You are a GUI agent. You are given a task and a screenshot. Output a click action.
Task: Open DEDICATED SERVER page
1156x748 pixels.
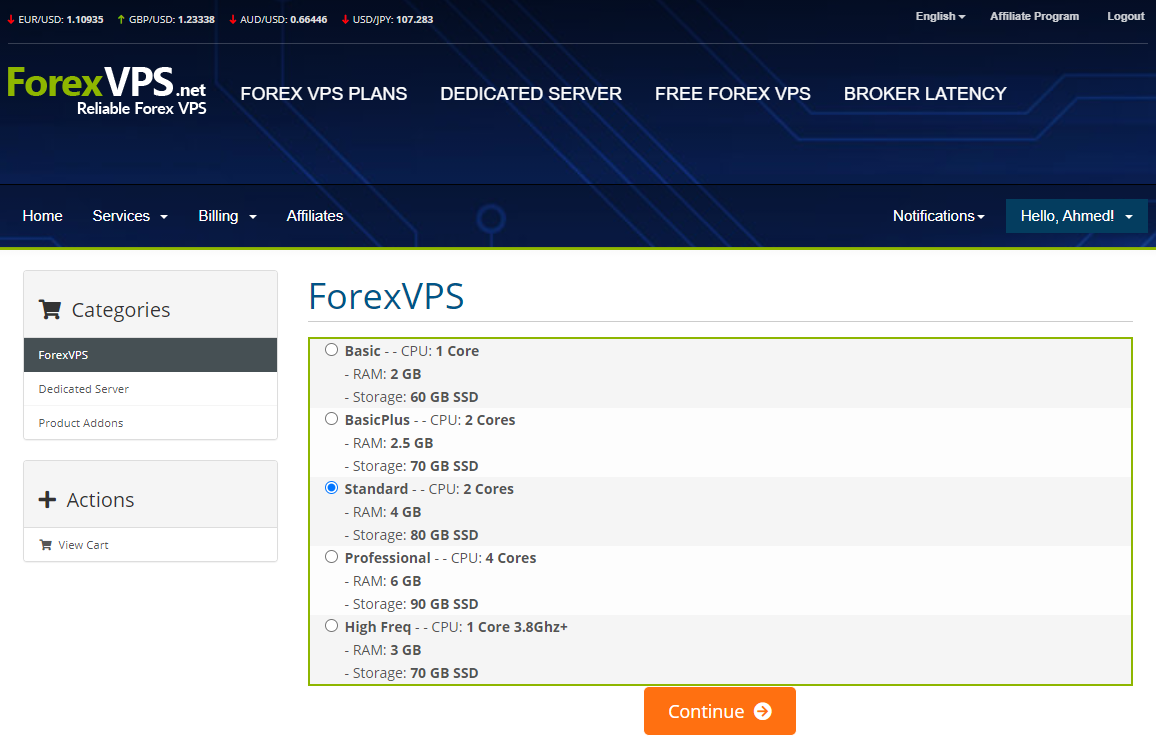531,94
